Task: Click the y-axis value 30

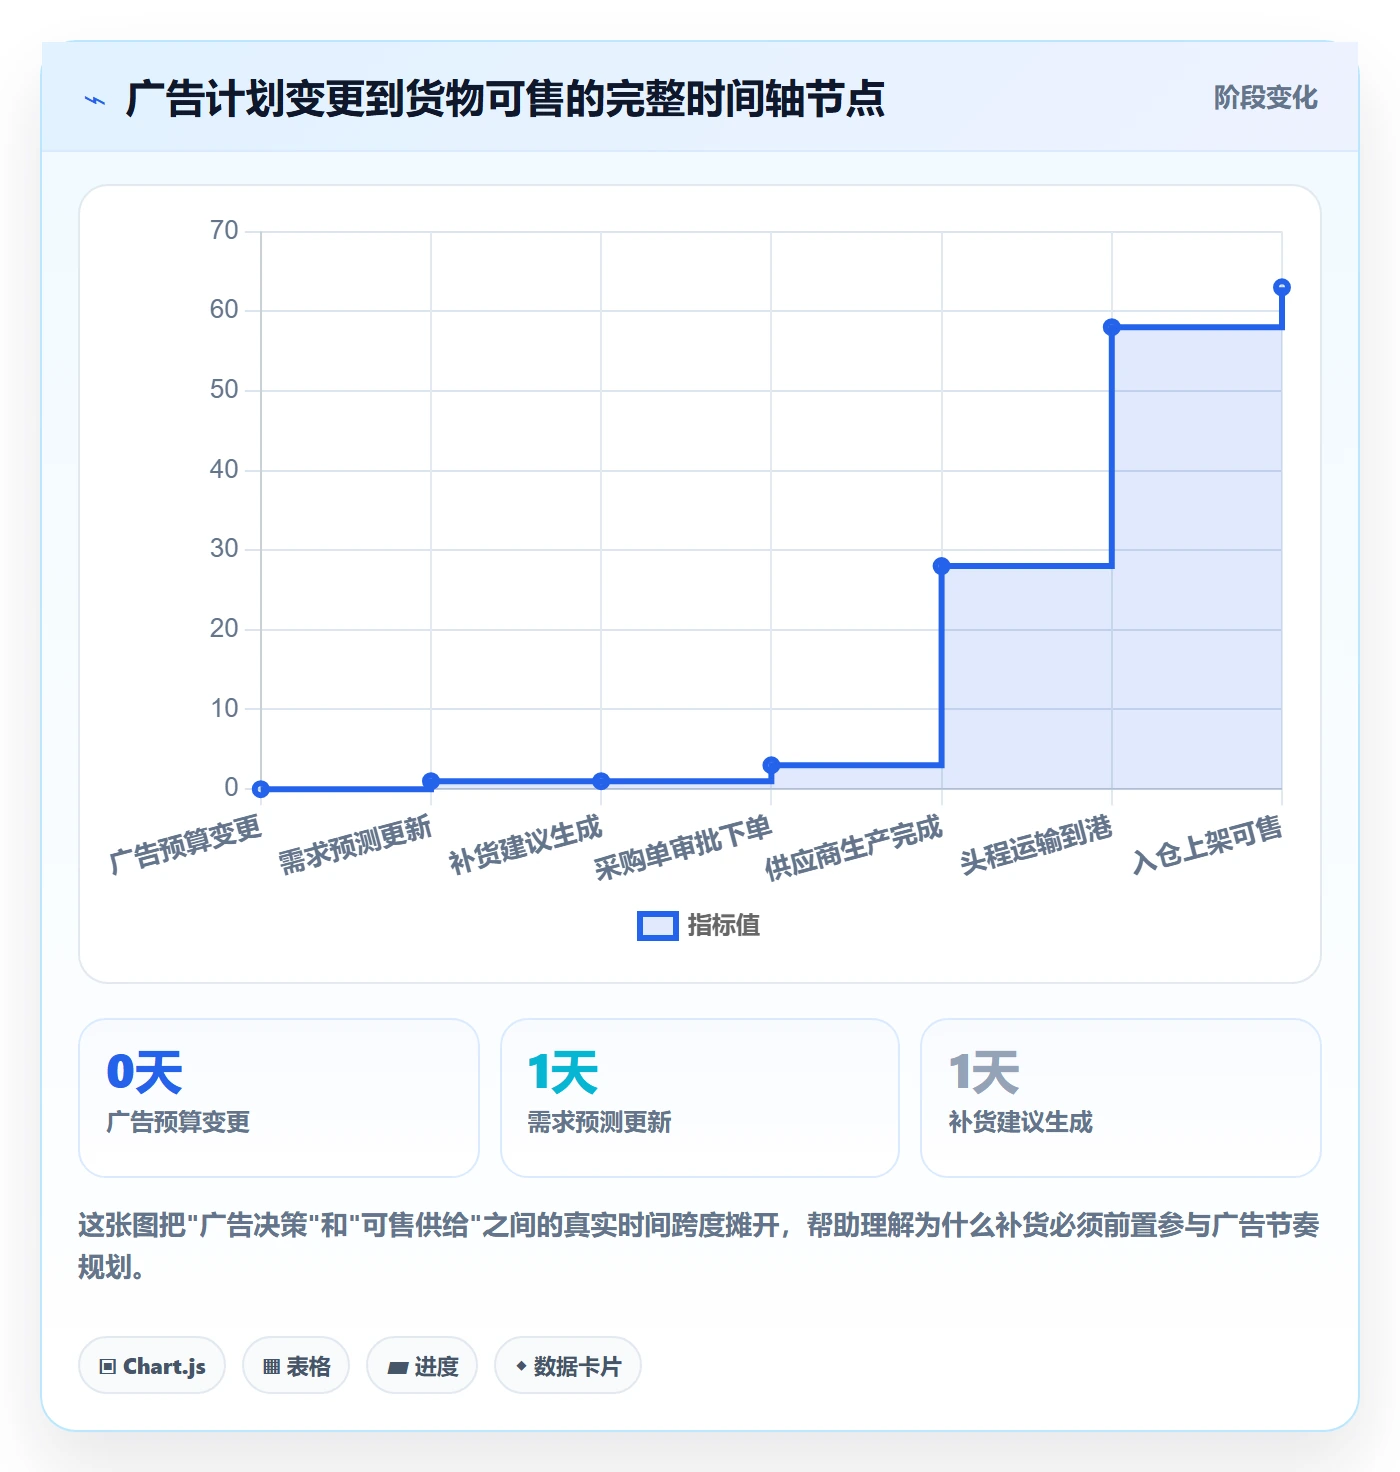Action: [224, 549]
